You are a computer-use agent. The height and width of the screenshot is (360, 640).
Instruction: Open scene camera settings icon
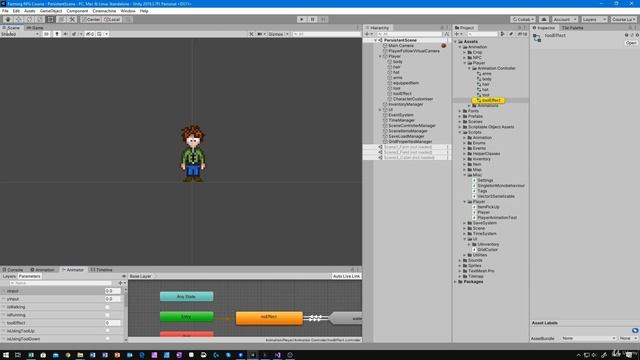pyautogui.click(x=260, y=34)
